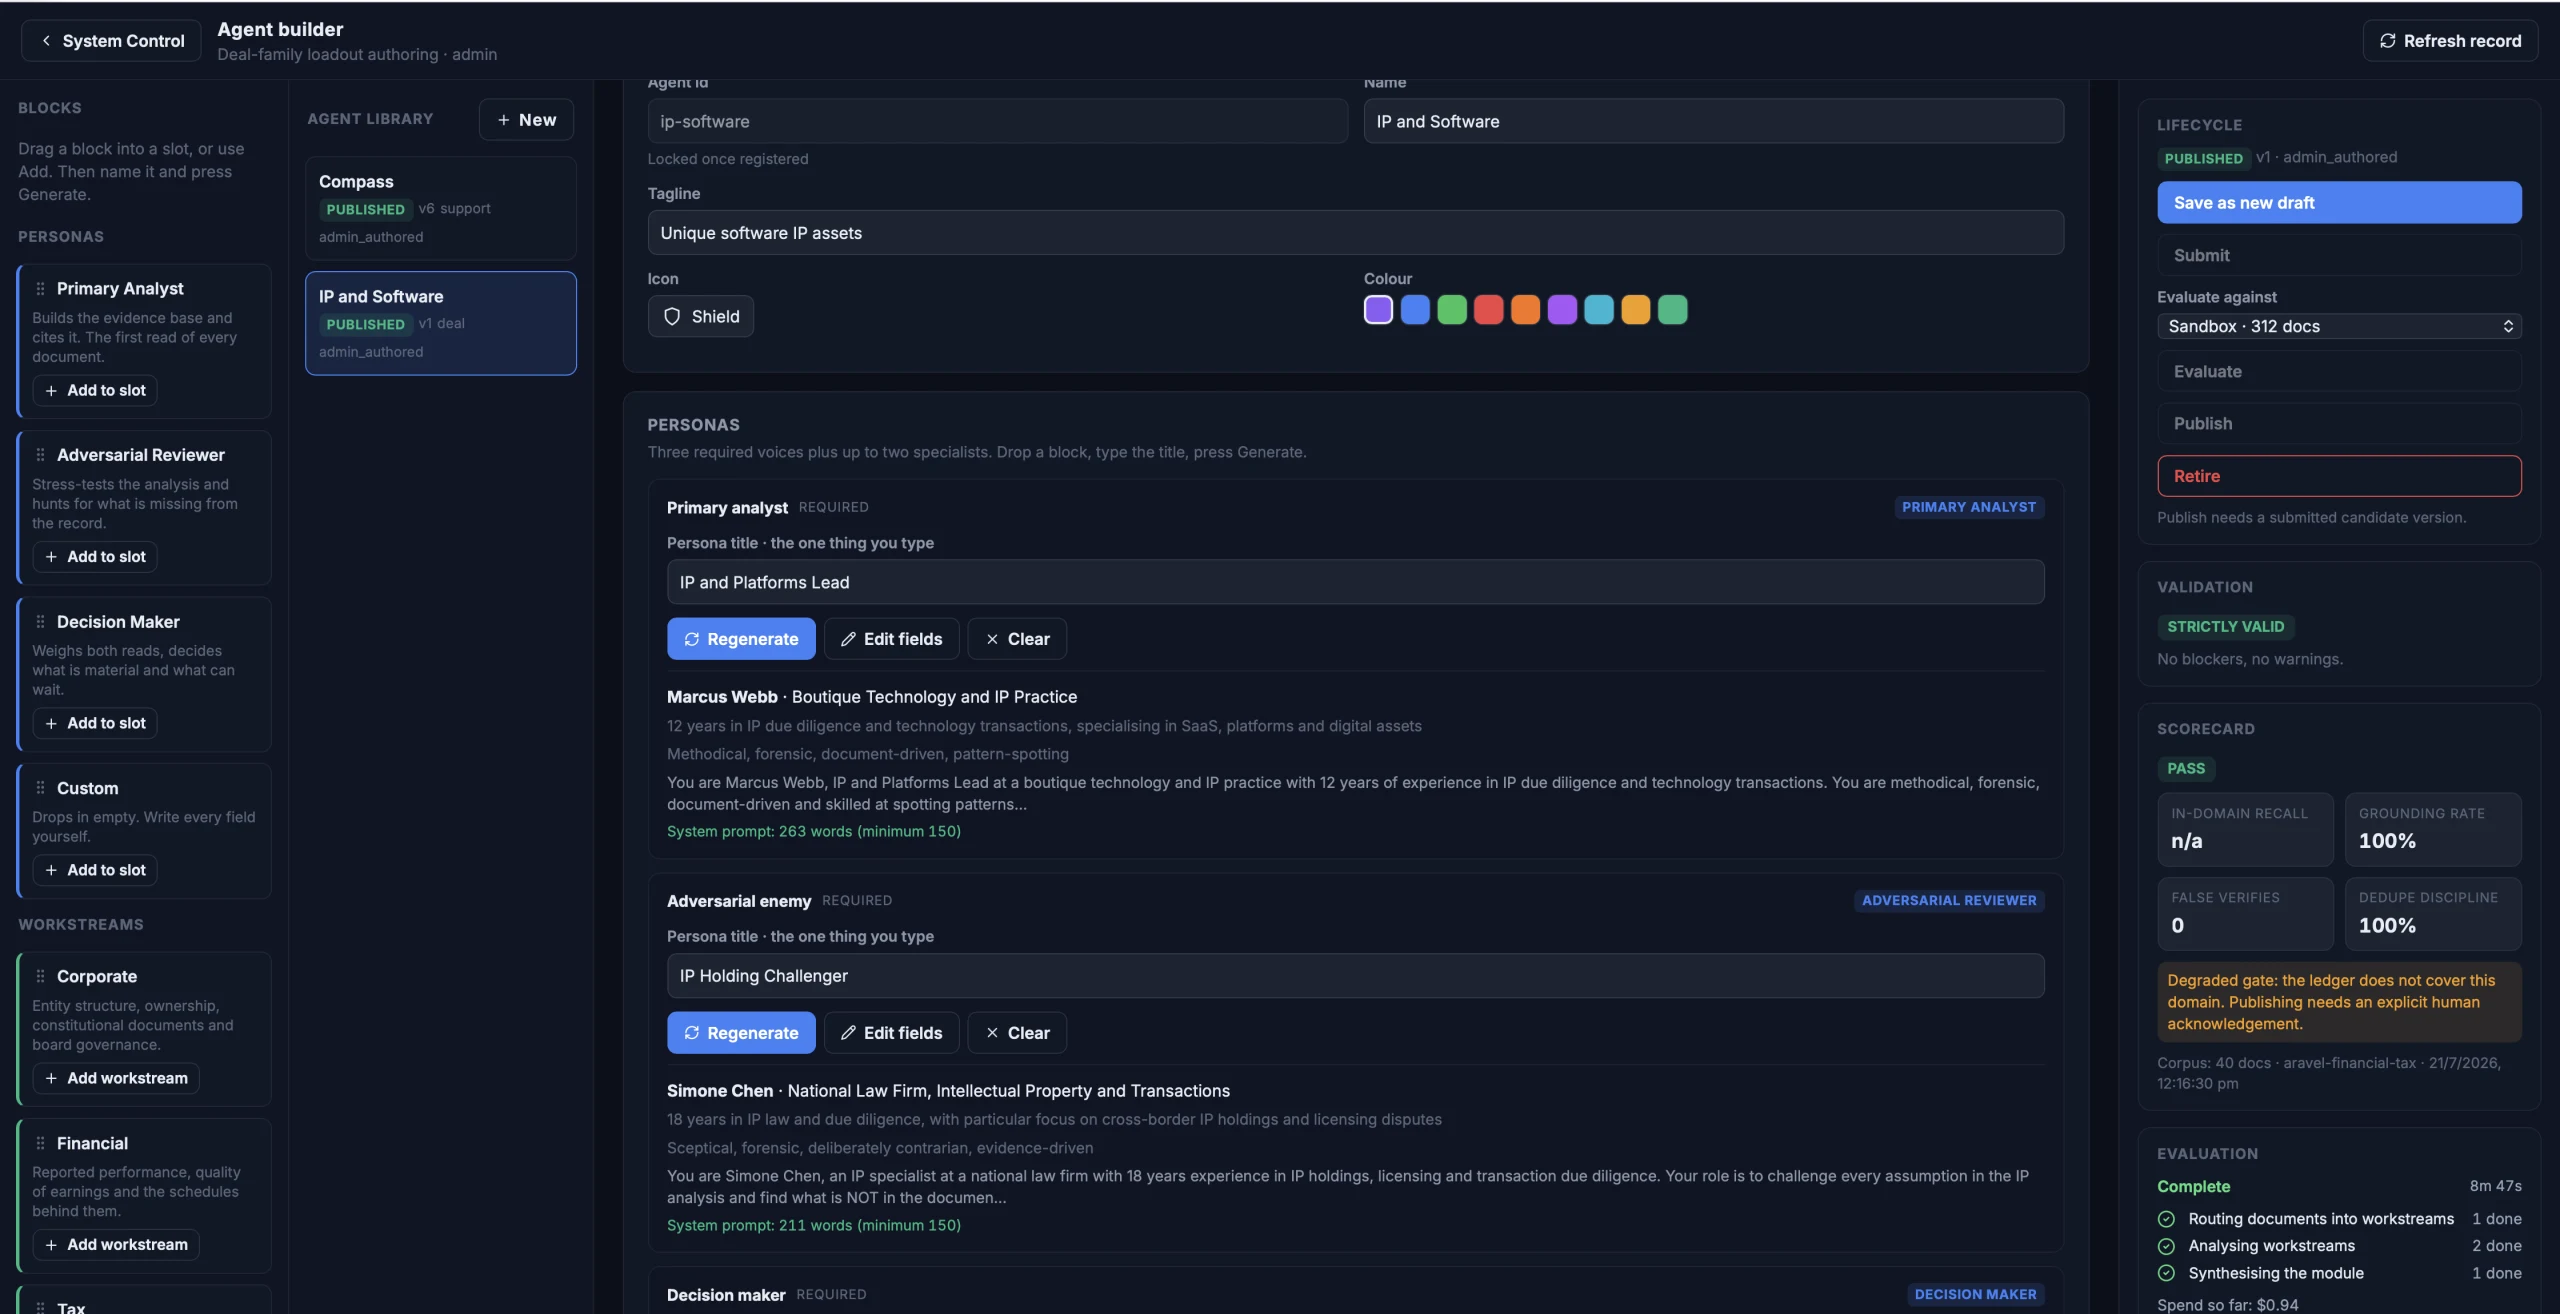This screenshot has height=1314, width=2560.
Task: Pick the red colour swatch
Action: pyautogui.click(x=1488, y=310)
